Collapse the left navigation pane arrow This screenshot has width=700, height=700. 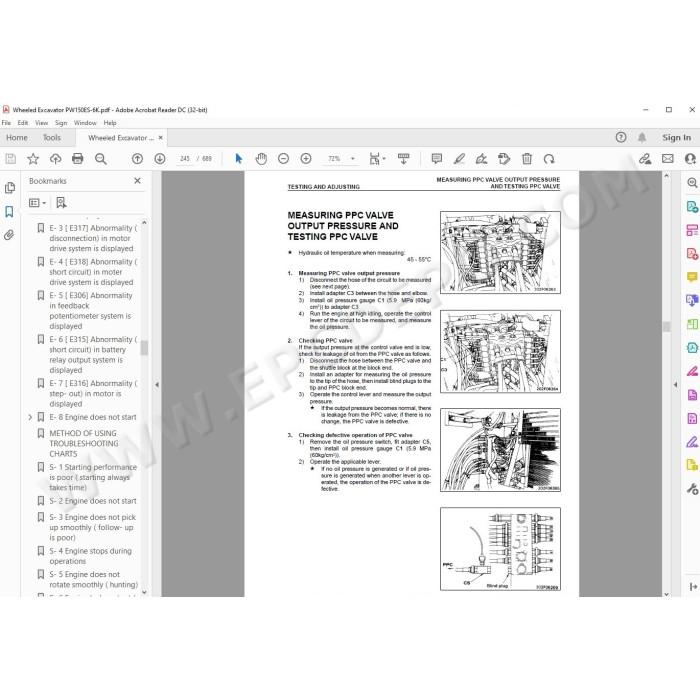click(157, 384)
